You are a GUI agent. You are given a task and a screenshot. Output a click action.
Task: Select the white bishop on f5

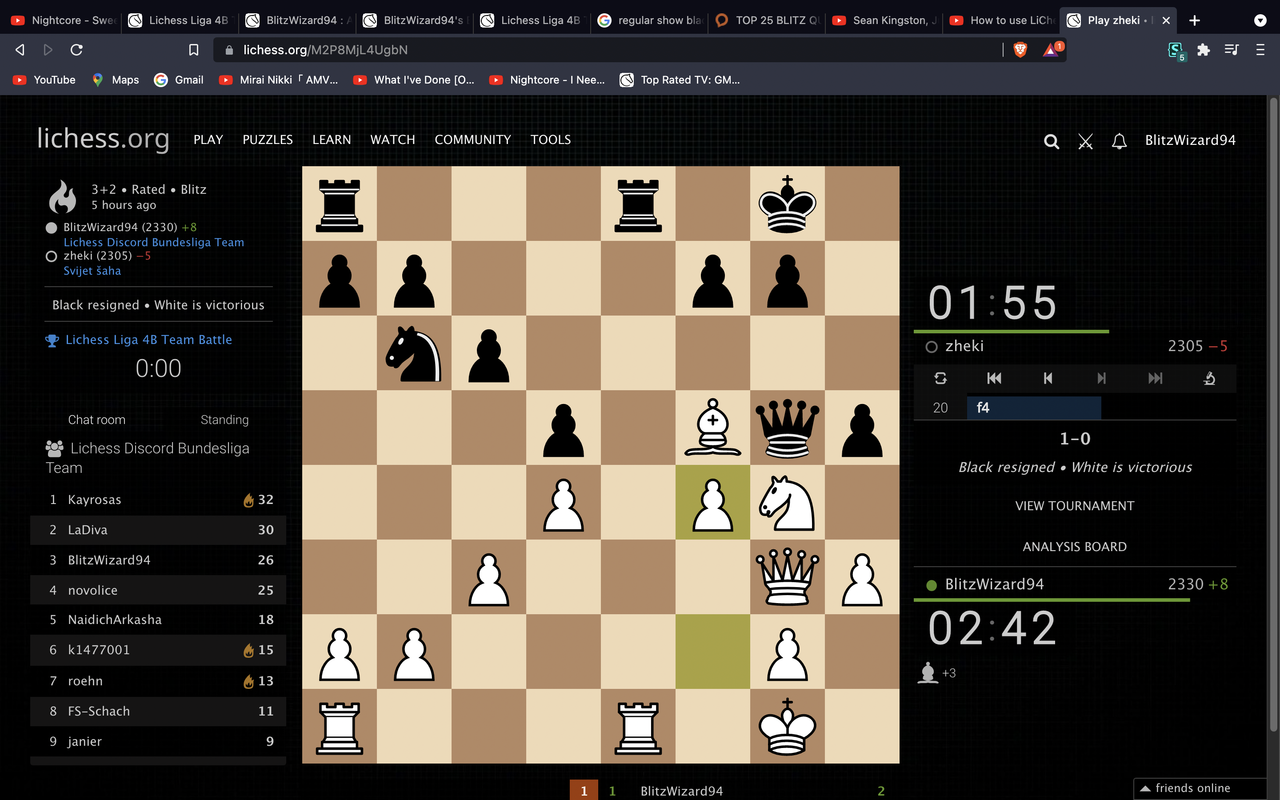(713, 428)
